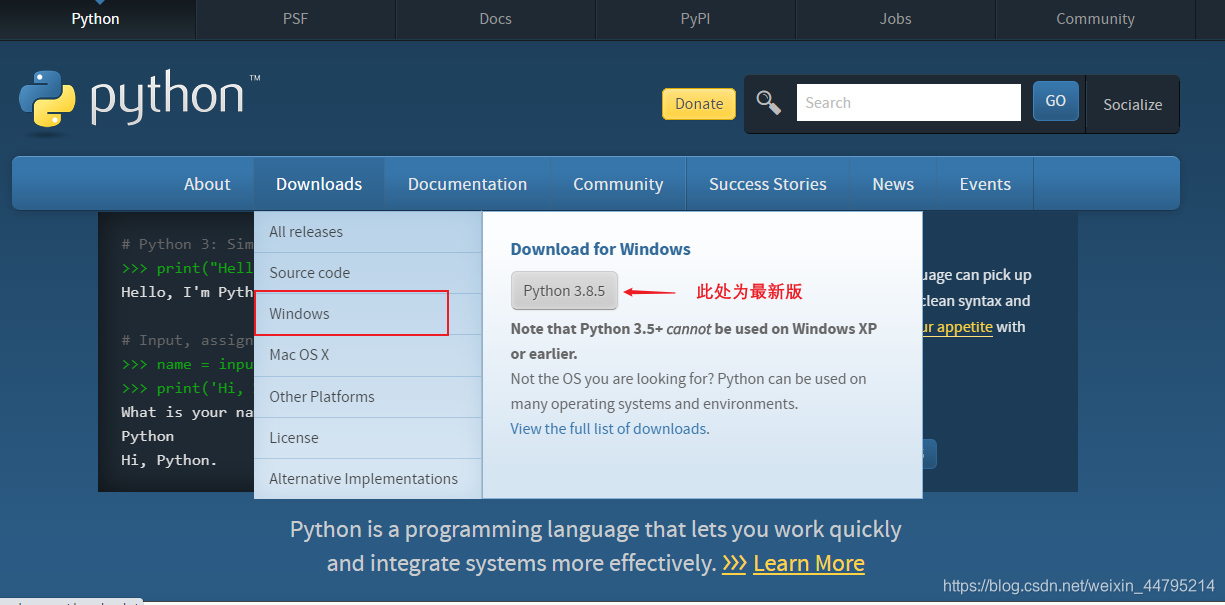The height and width of the screenshot is (605, 1225).
Task: Choose Mac OS X in Downloads menu
Action: 368,355
